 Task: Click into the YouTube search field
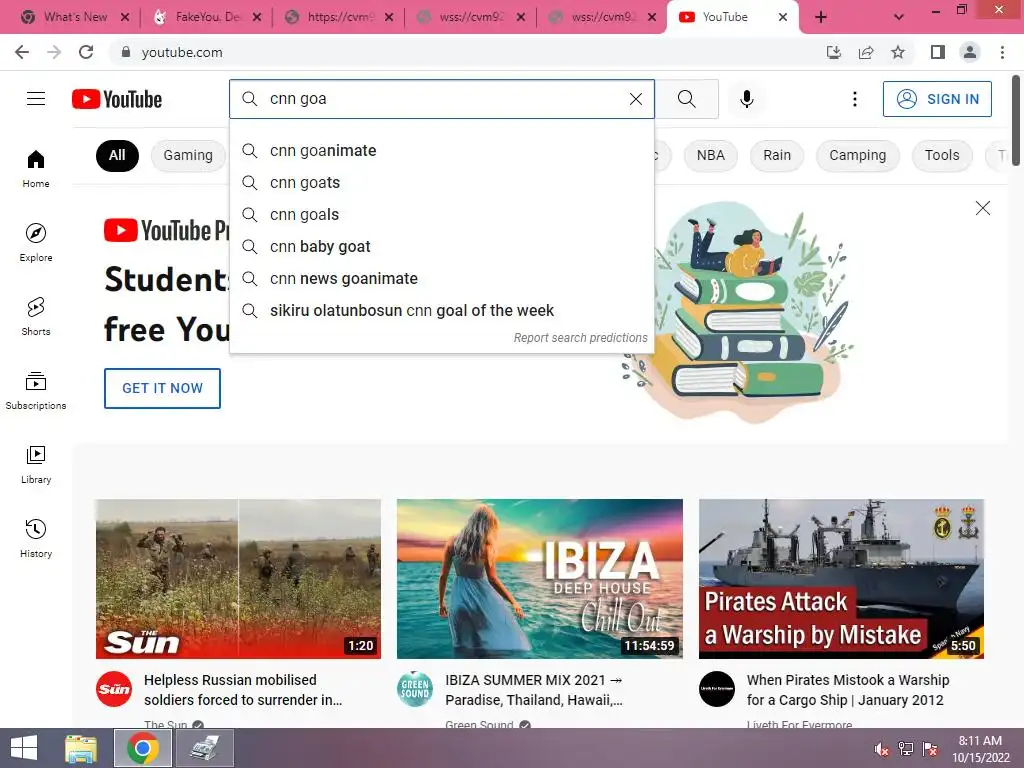(444, 99)
